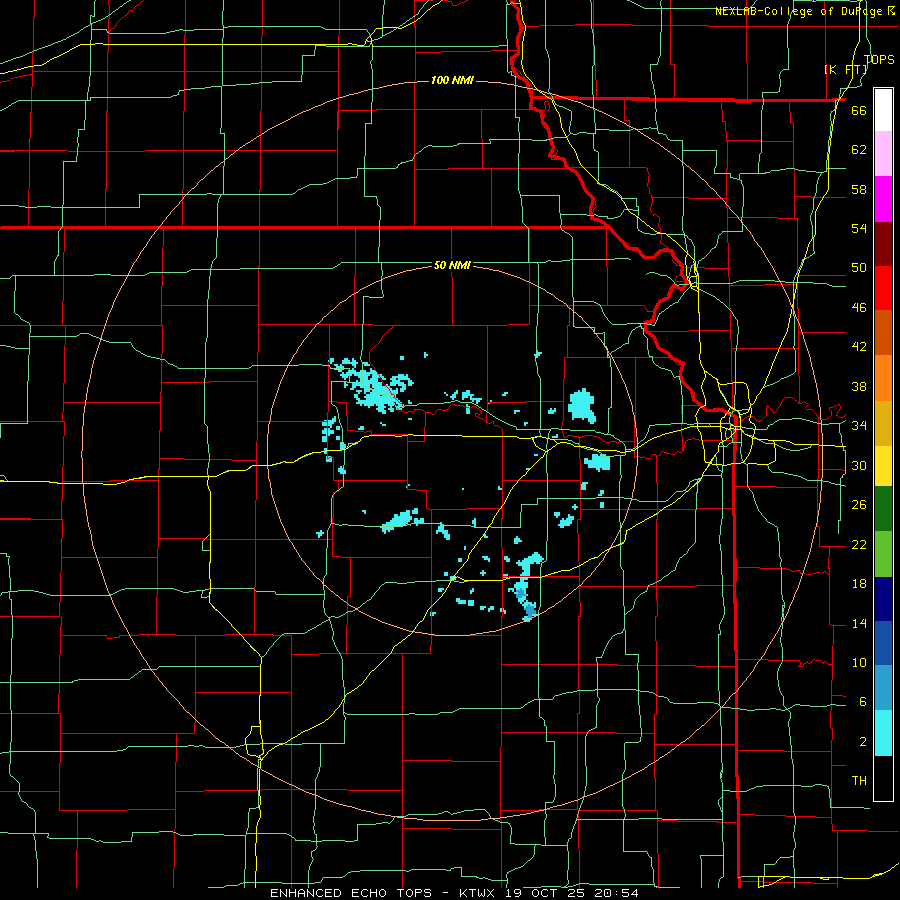This screenshot has height=900, width=900.
Task: Select the bright red legend swatch
Action: coord(883,288)
